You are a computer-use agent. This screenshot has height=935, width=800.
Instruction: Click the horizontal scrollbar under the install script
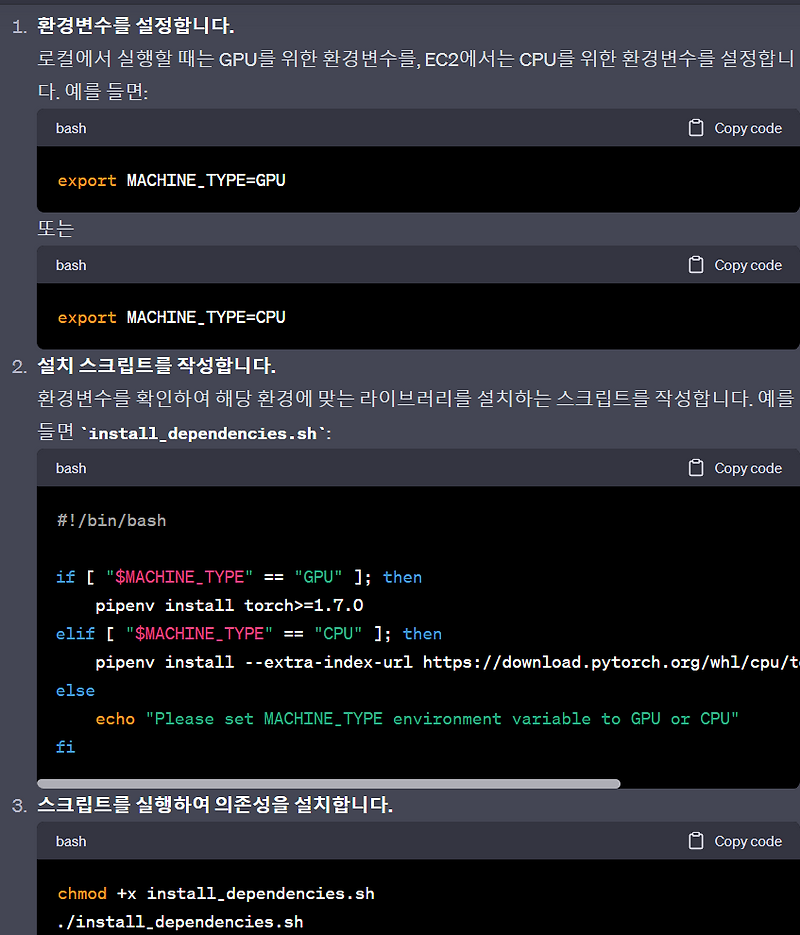tap(330, 781)
